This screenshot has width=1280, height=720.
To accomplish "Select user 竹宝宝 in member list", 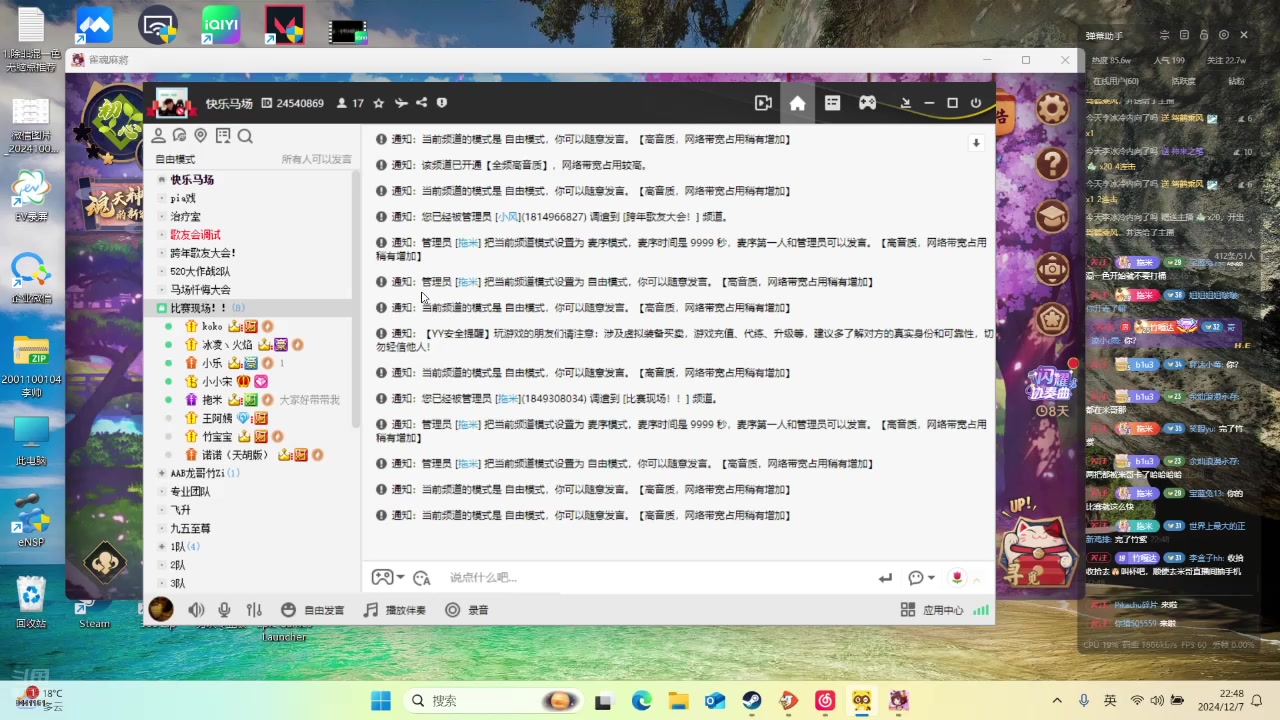I will pyautogui.click(x=217, y=436).
